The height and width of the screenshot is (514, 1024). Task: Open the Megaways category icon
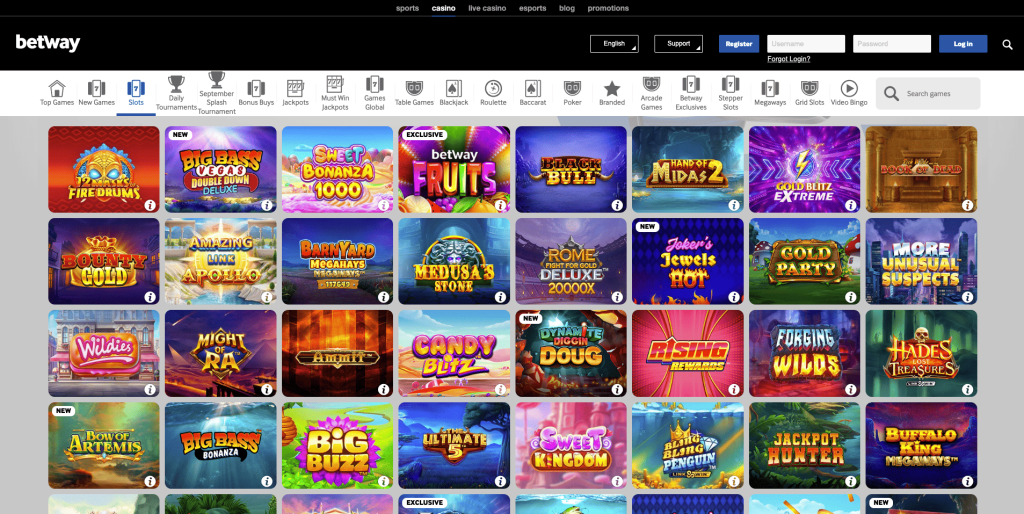770,88
